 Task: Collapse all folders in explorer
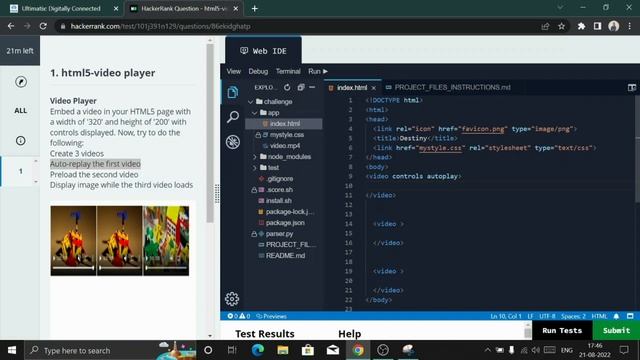(x=301, y=87)
